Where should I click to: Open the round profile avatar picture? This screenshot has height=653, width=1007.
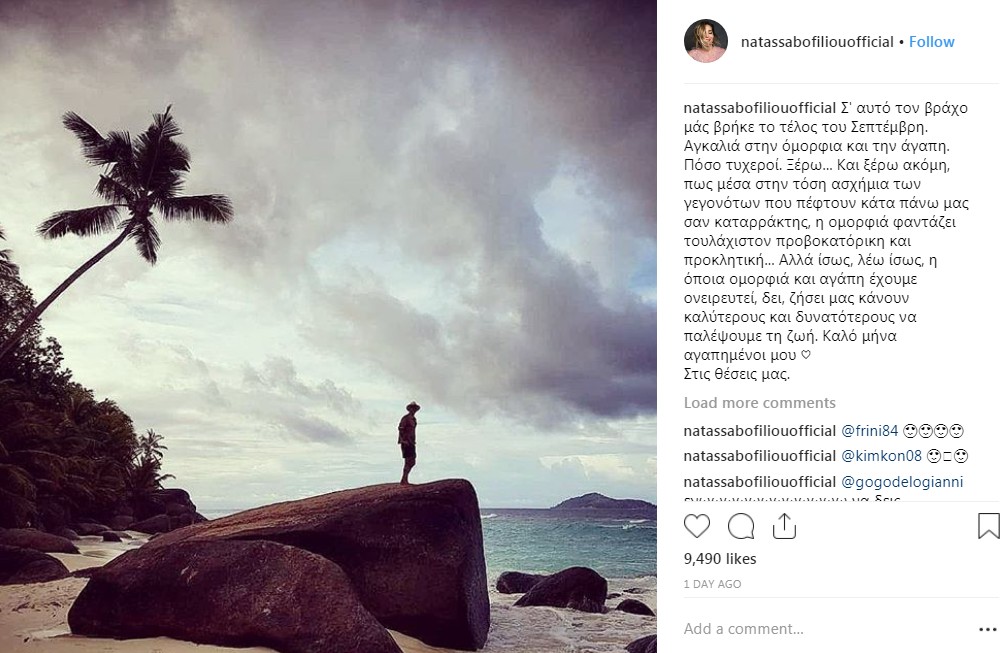click(706, 41)
